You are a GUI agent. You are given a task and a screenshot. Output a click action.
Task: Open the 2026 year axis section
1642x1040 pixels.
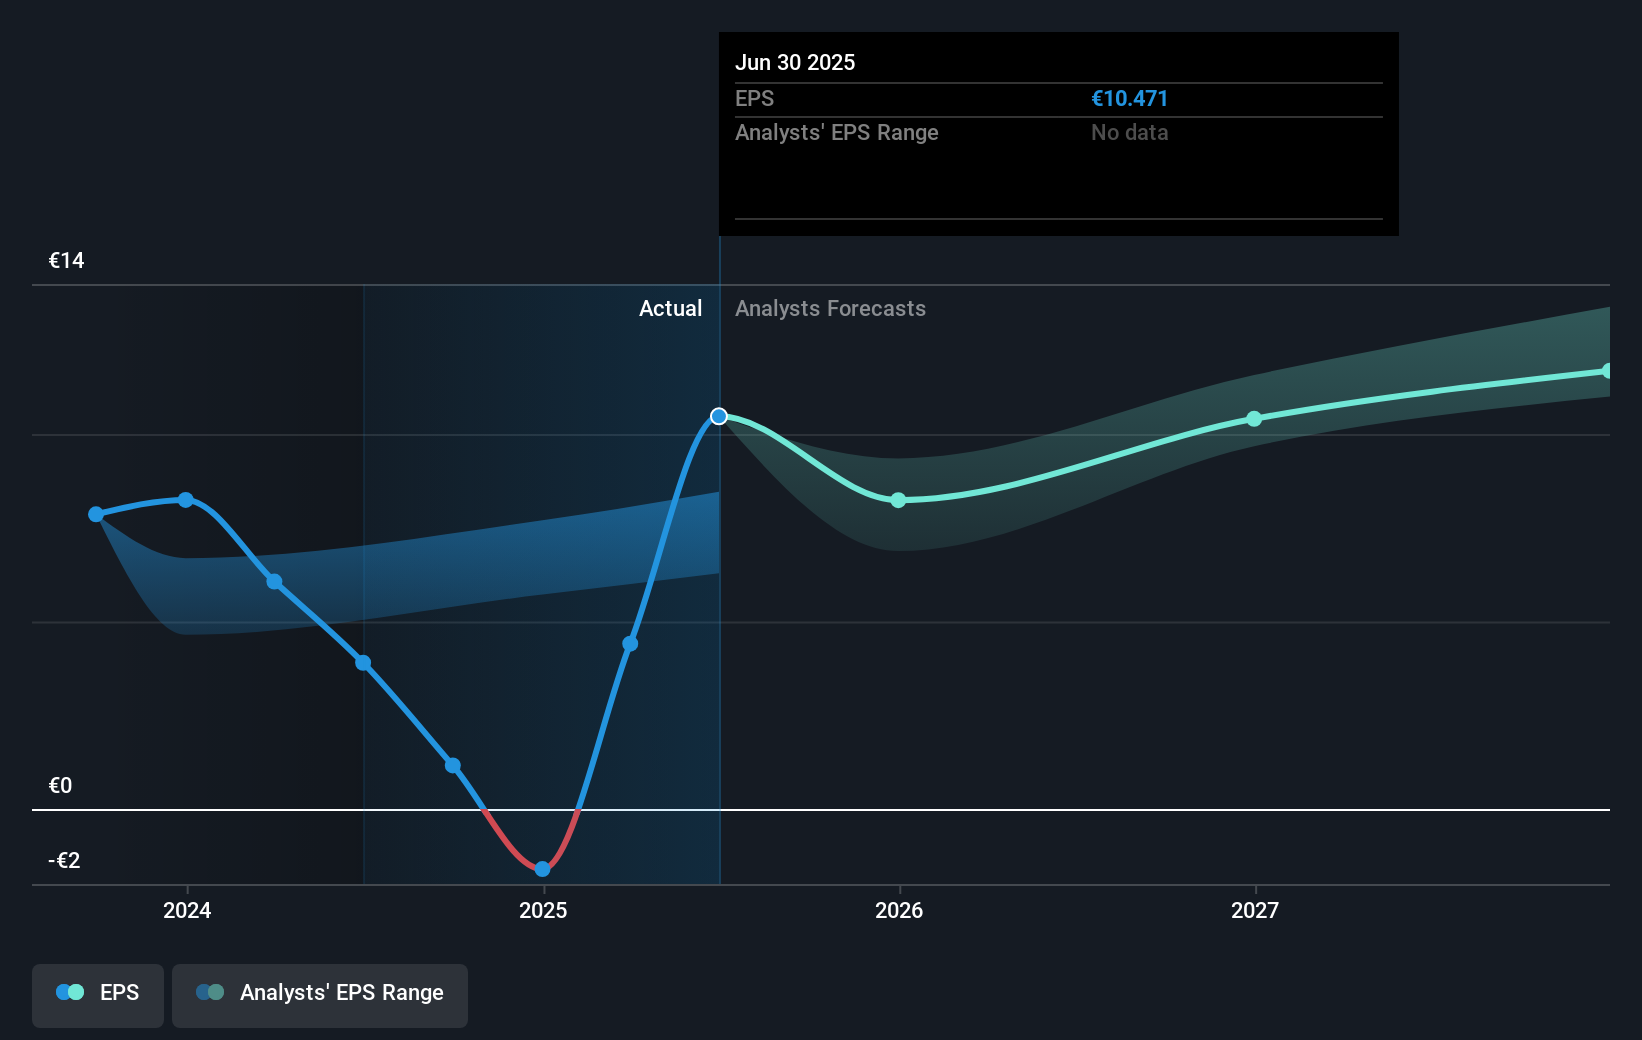[898, 911]
